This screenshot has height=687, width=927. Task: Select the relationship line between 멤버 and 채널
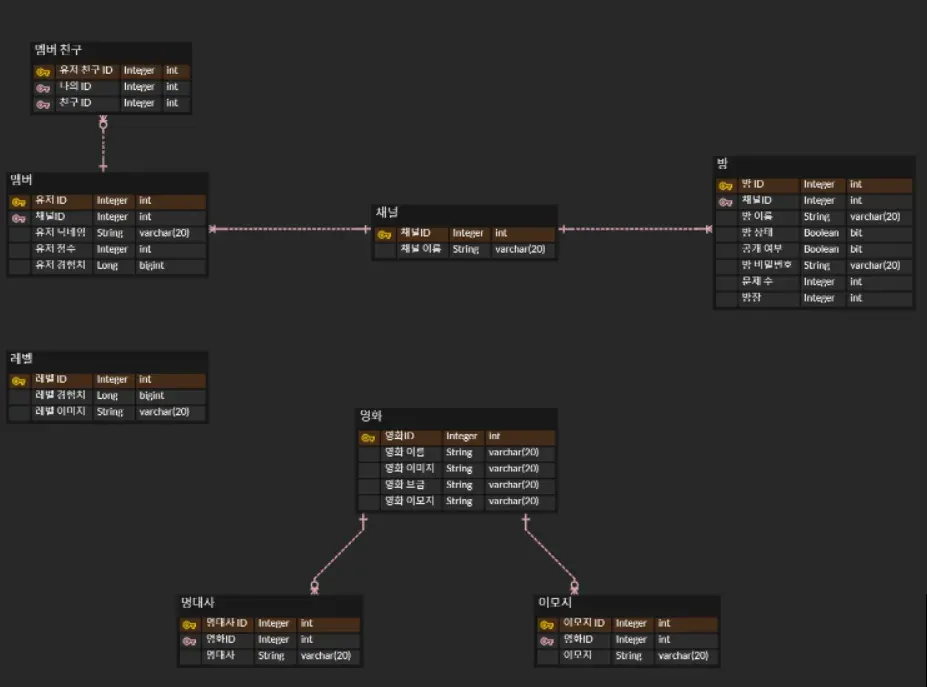click(x=290, y=229)
